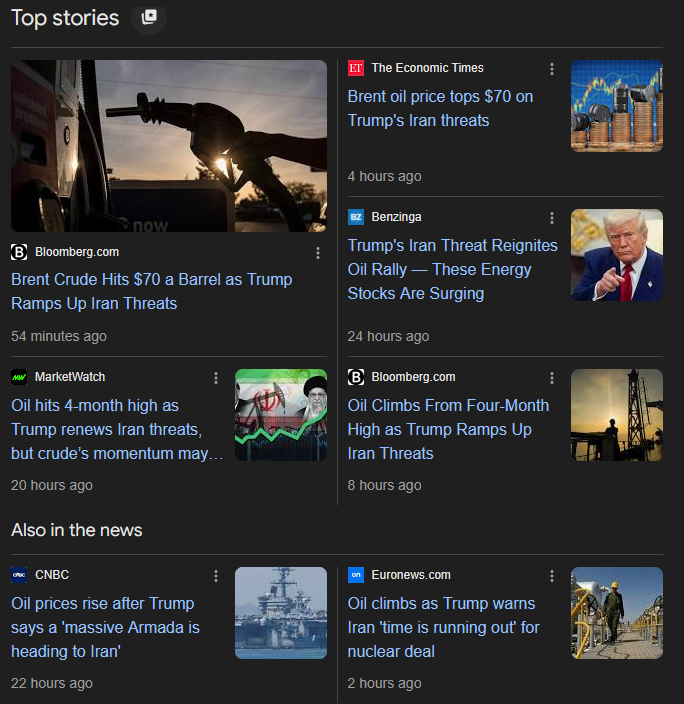Click the oil barrels and coins thumbnail
Viewport: 684px width, 704px height.
[x=617, y=106]
